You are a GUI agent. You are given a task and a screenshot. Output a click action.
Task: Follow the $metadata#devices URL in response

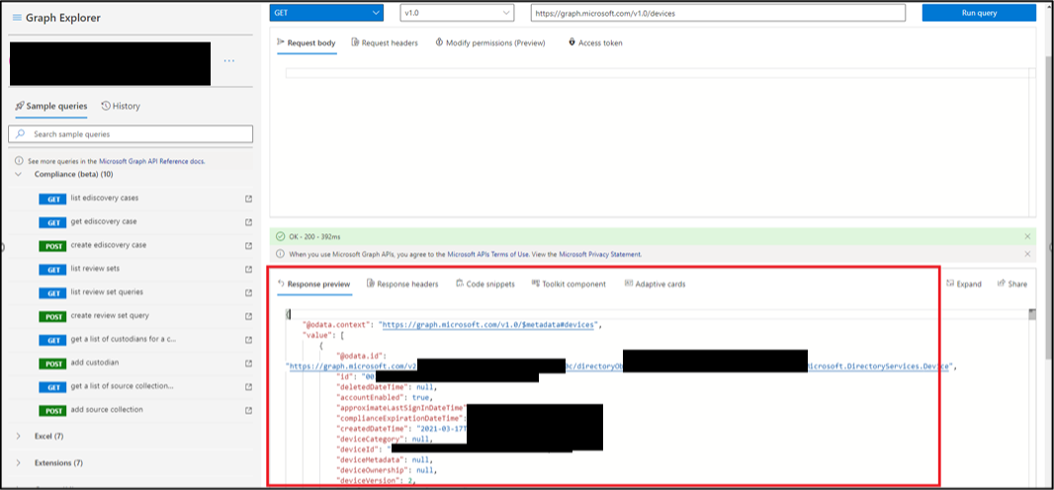tap(489, 325)
